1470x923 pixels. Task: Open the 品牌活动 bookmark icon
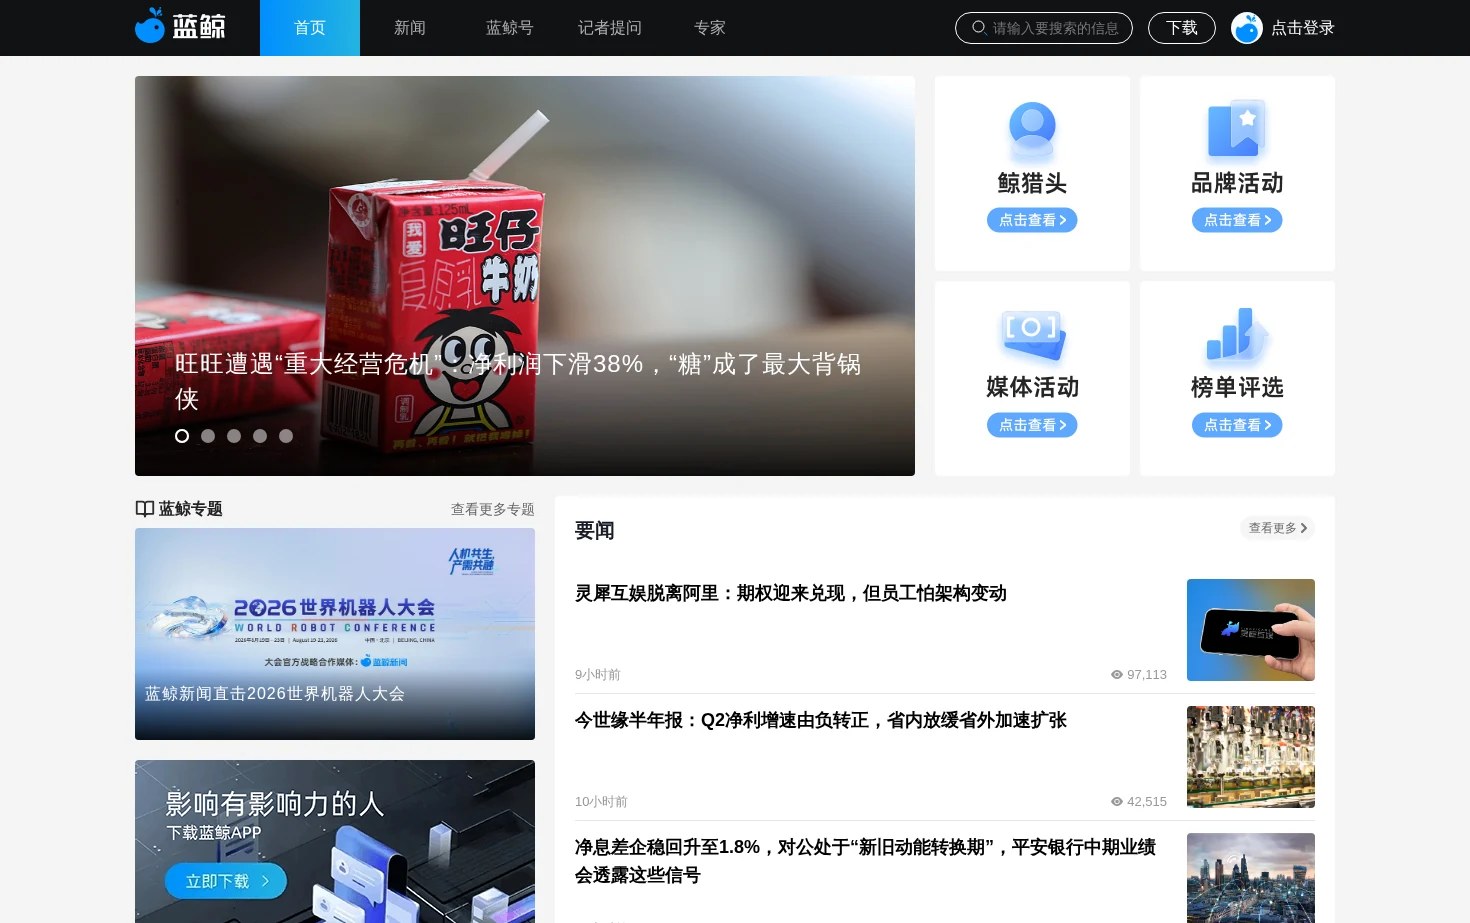(1237, 129)
